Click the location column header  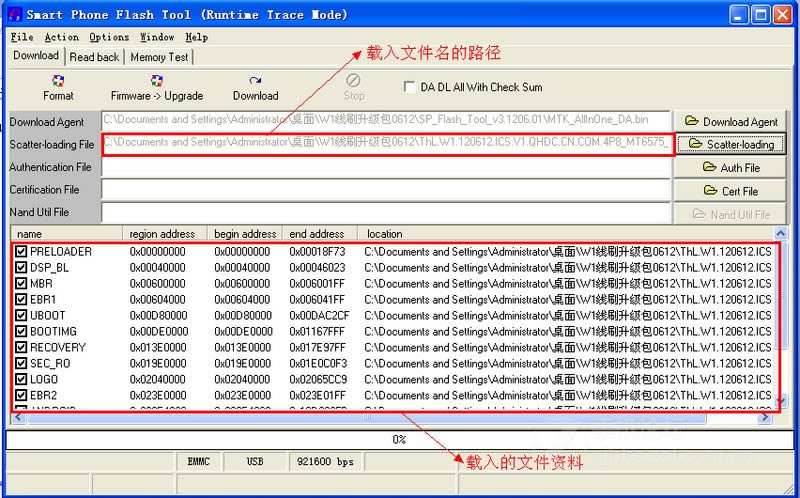(x=385, y=234)
